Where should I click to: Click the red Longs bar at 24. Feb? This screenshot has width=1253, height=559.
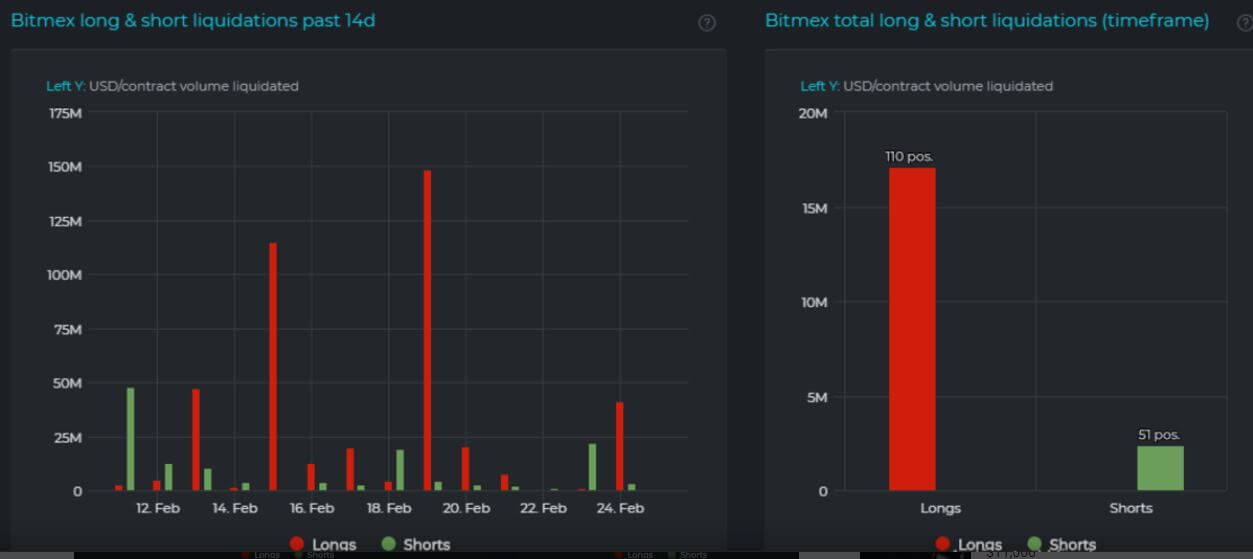coord(620,446)
